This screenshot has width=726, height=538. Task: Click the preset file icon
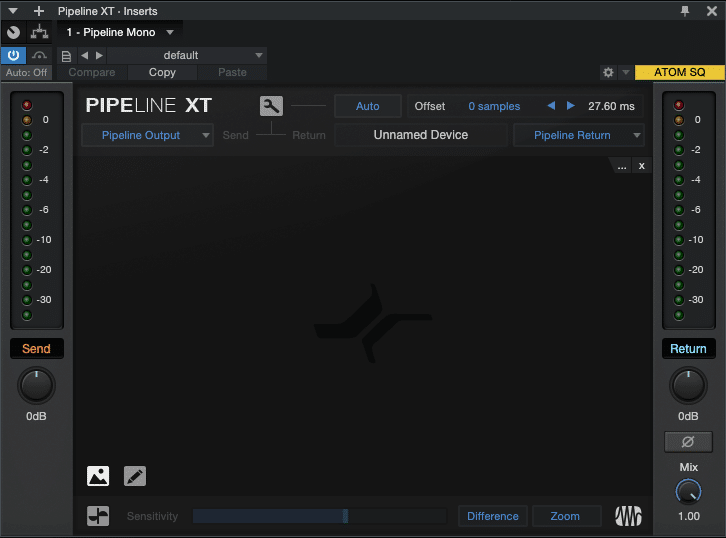click(66, 55)
